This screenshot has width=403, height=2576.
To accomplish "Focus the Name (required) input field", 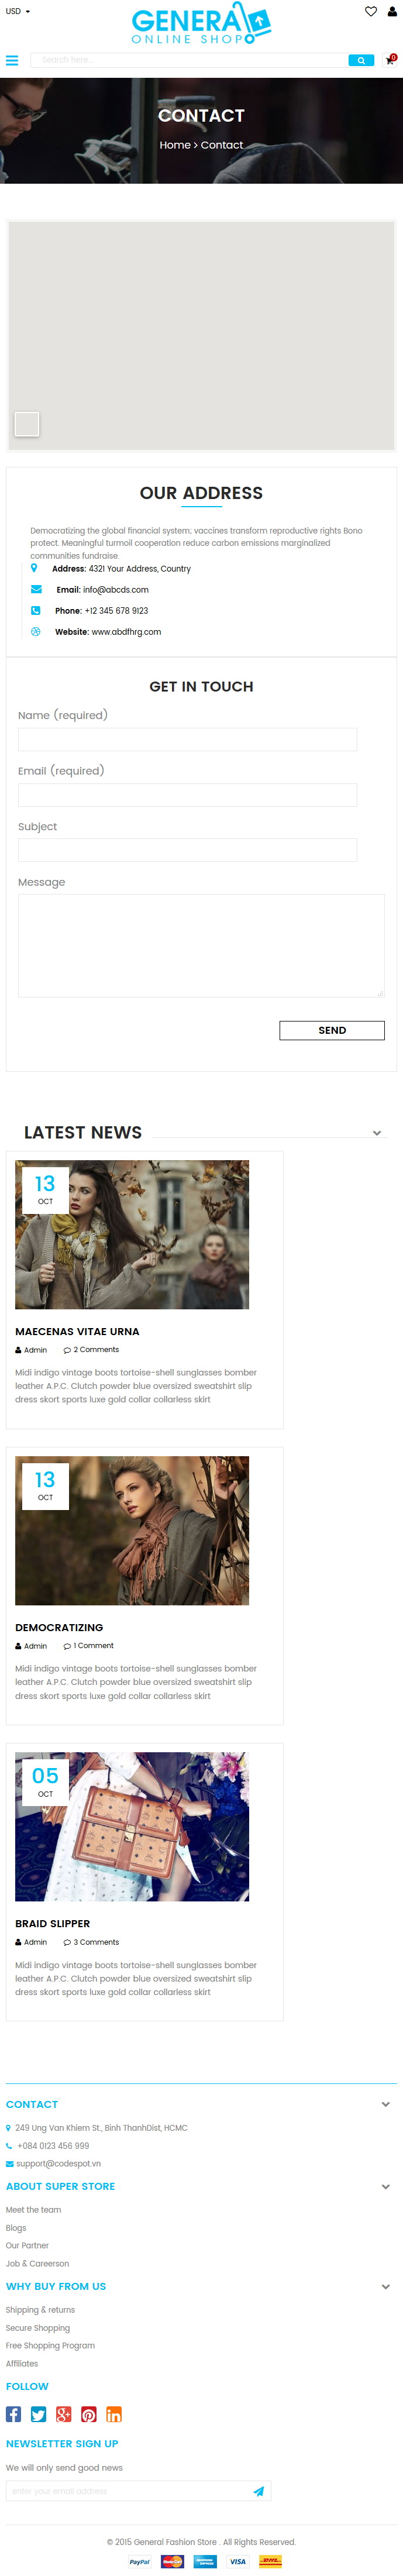I will point(187,739).
